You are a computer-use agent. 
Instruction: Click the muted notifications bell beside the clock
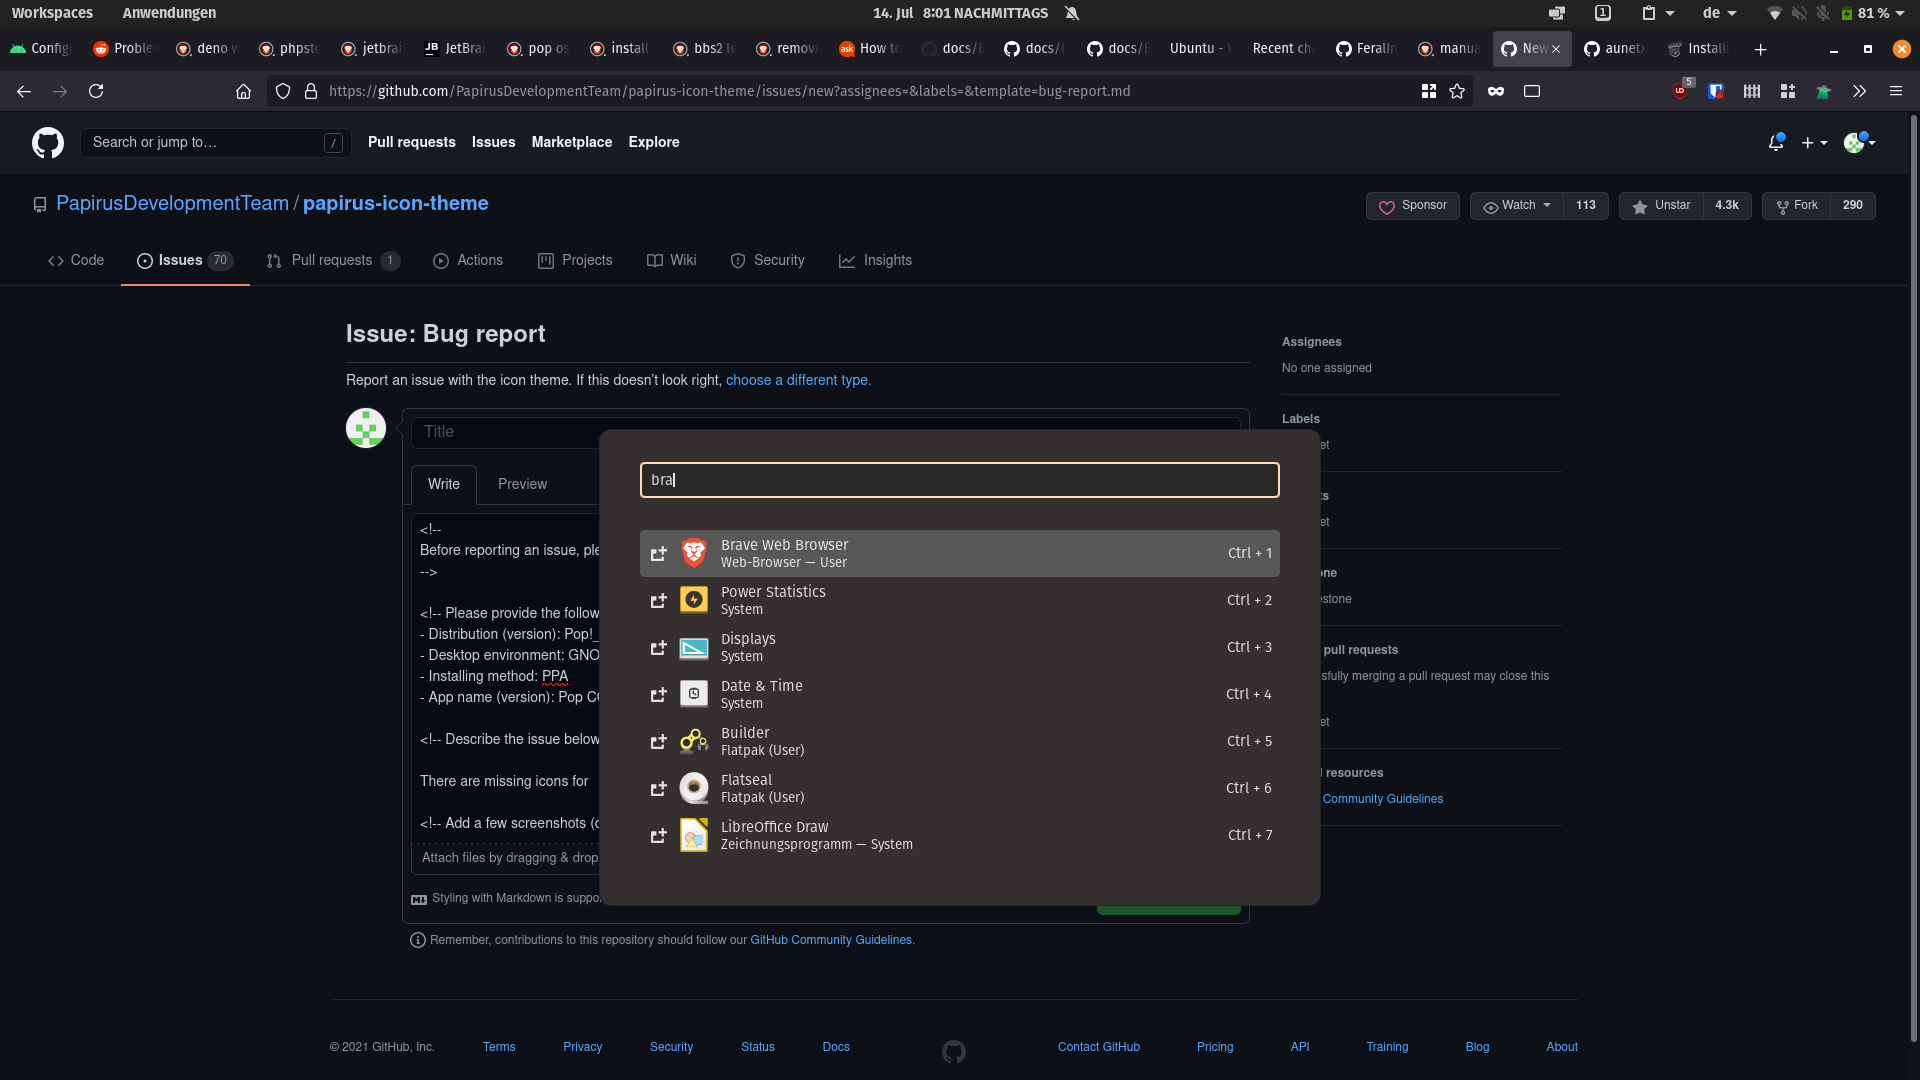[1072, 13]
